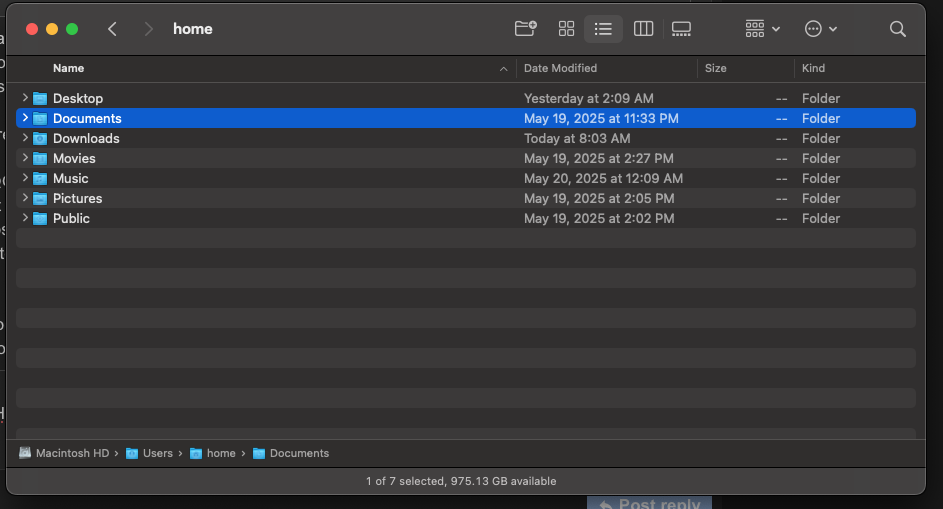943x509 pixels.
Task: Open Macintosh HD in the path bar
Action: point(64,453)
